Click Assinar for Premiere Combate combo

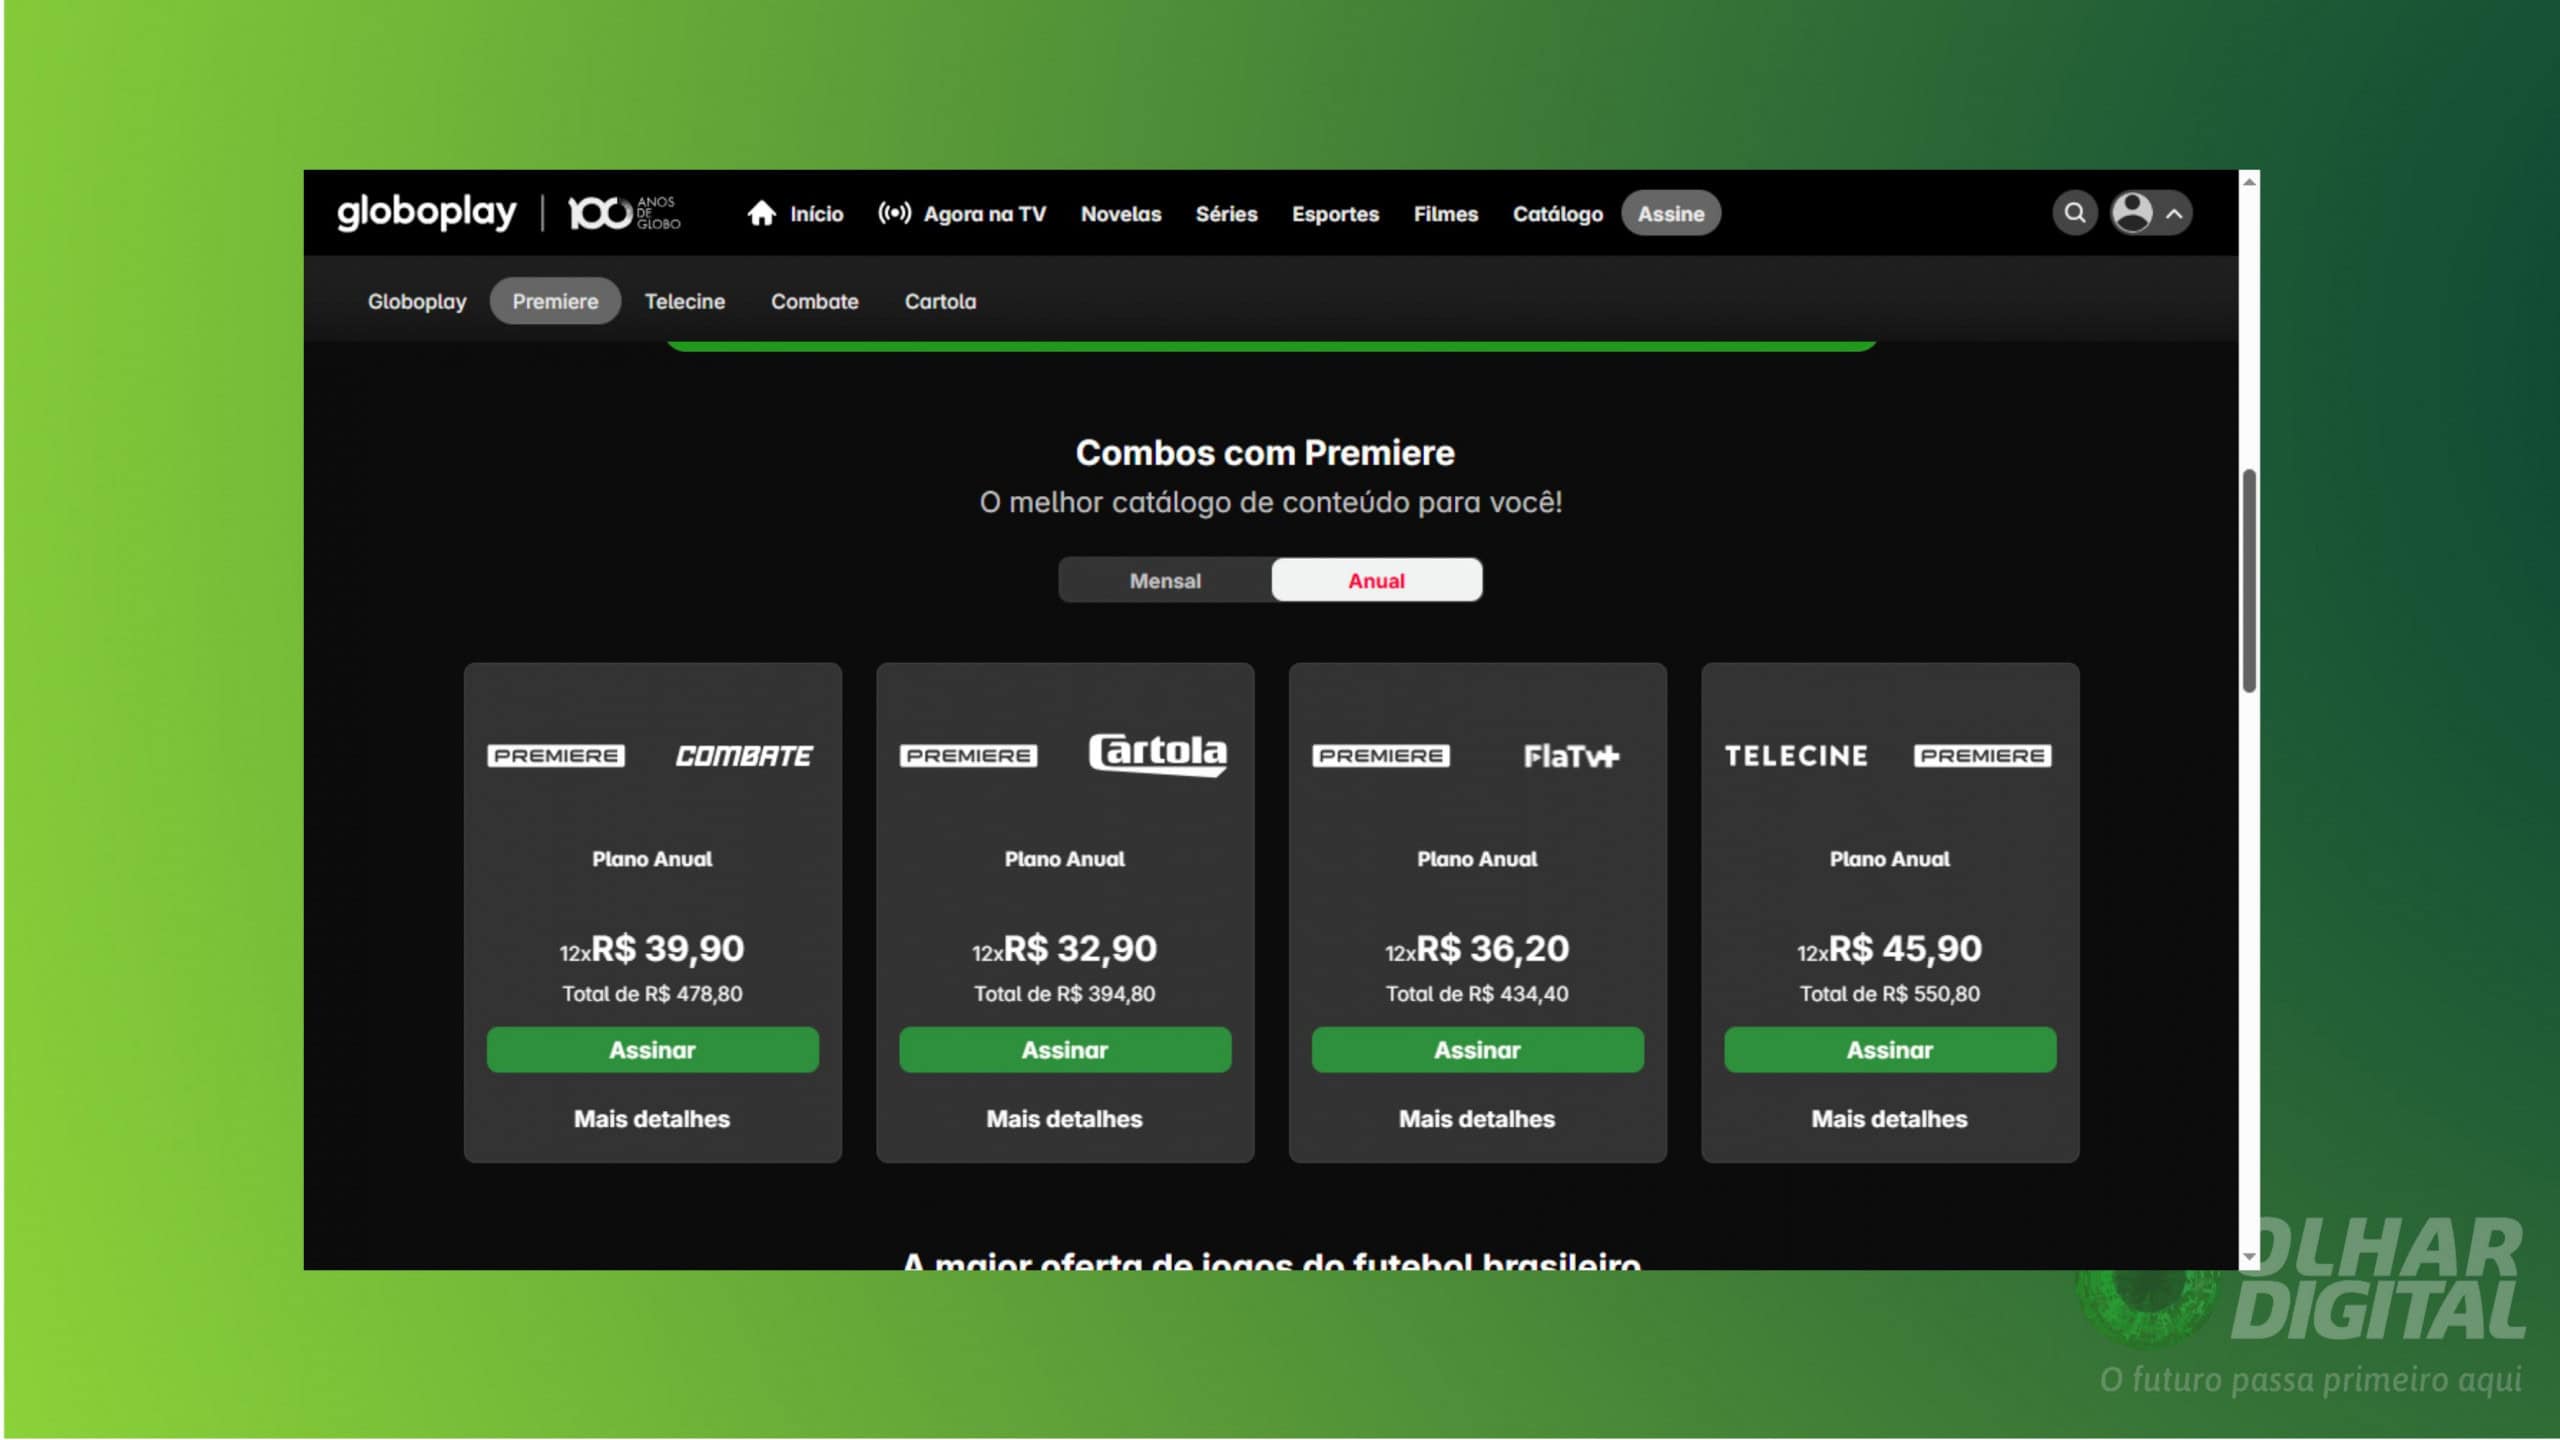pos(652,1050)
